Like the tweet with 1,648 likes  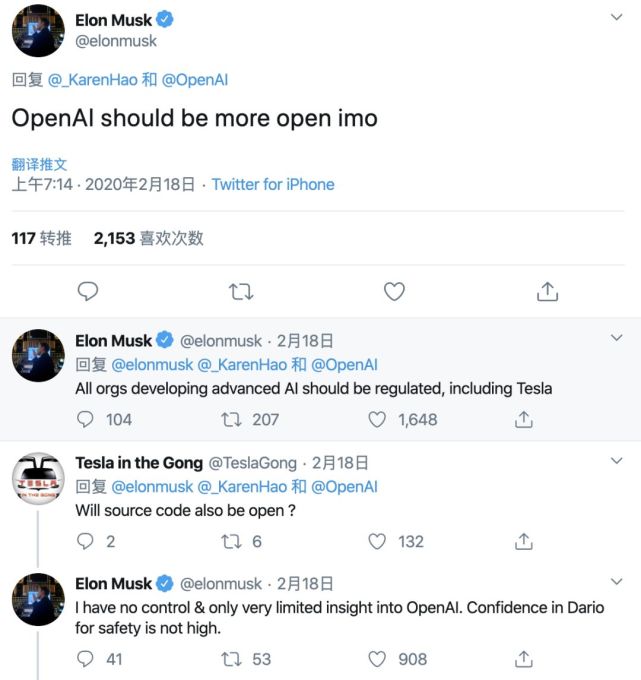377,420
